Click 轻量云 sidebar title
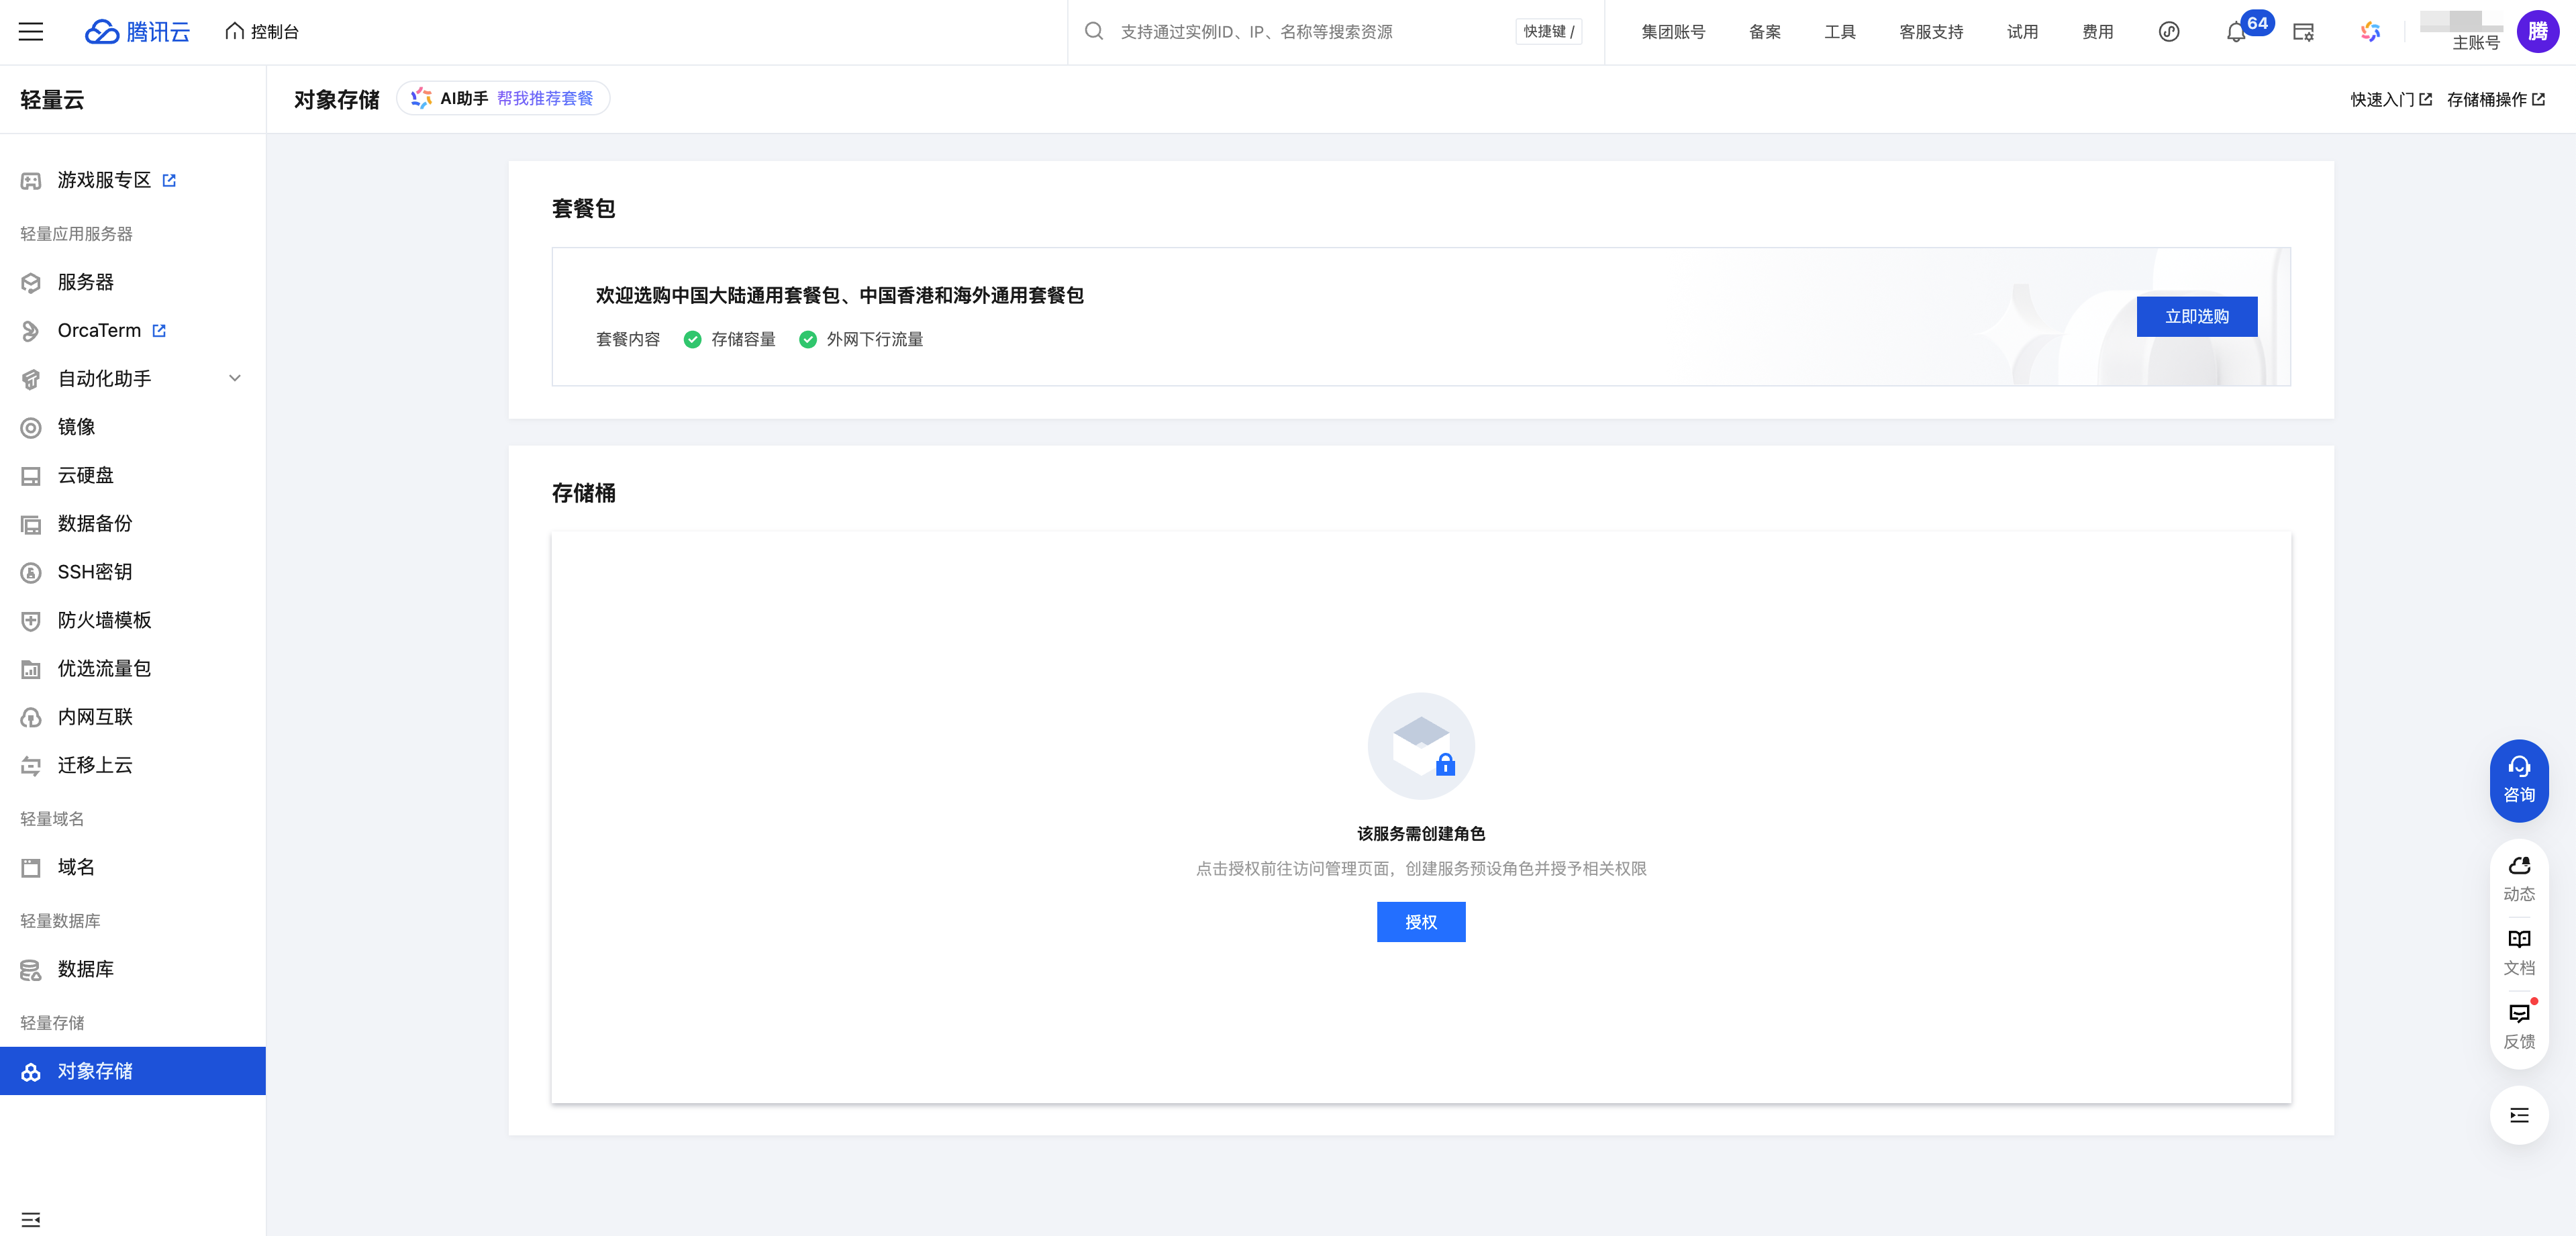The image size is (2576, 1236). click(x=52, y=100)
